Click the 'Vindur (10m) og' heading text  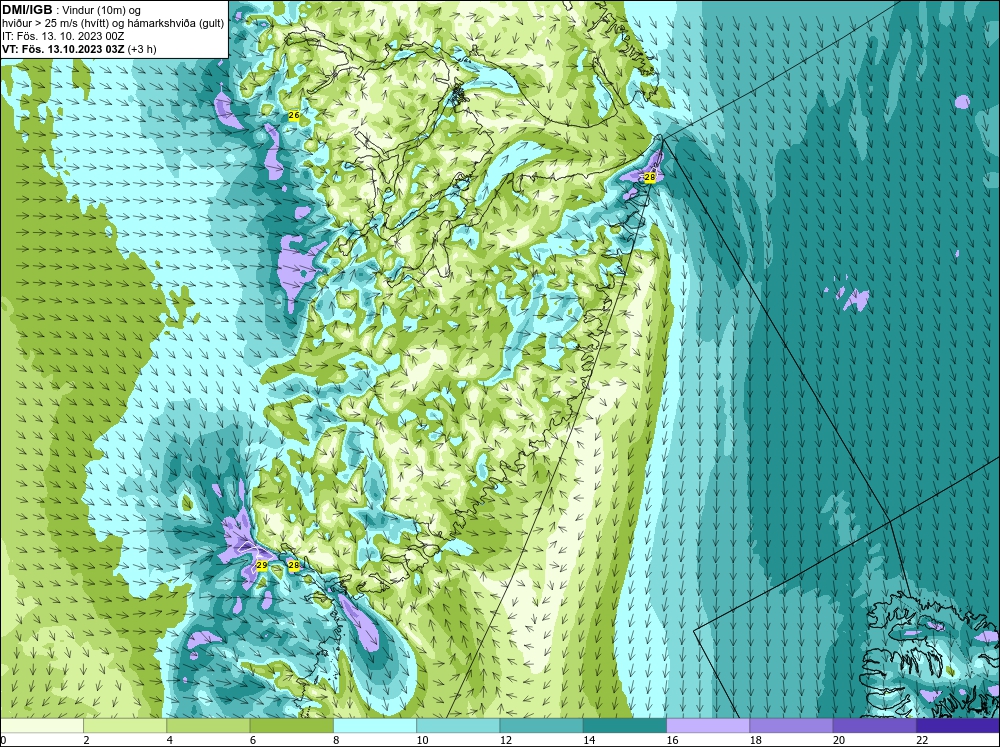(x=102, y=10)
